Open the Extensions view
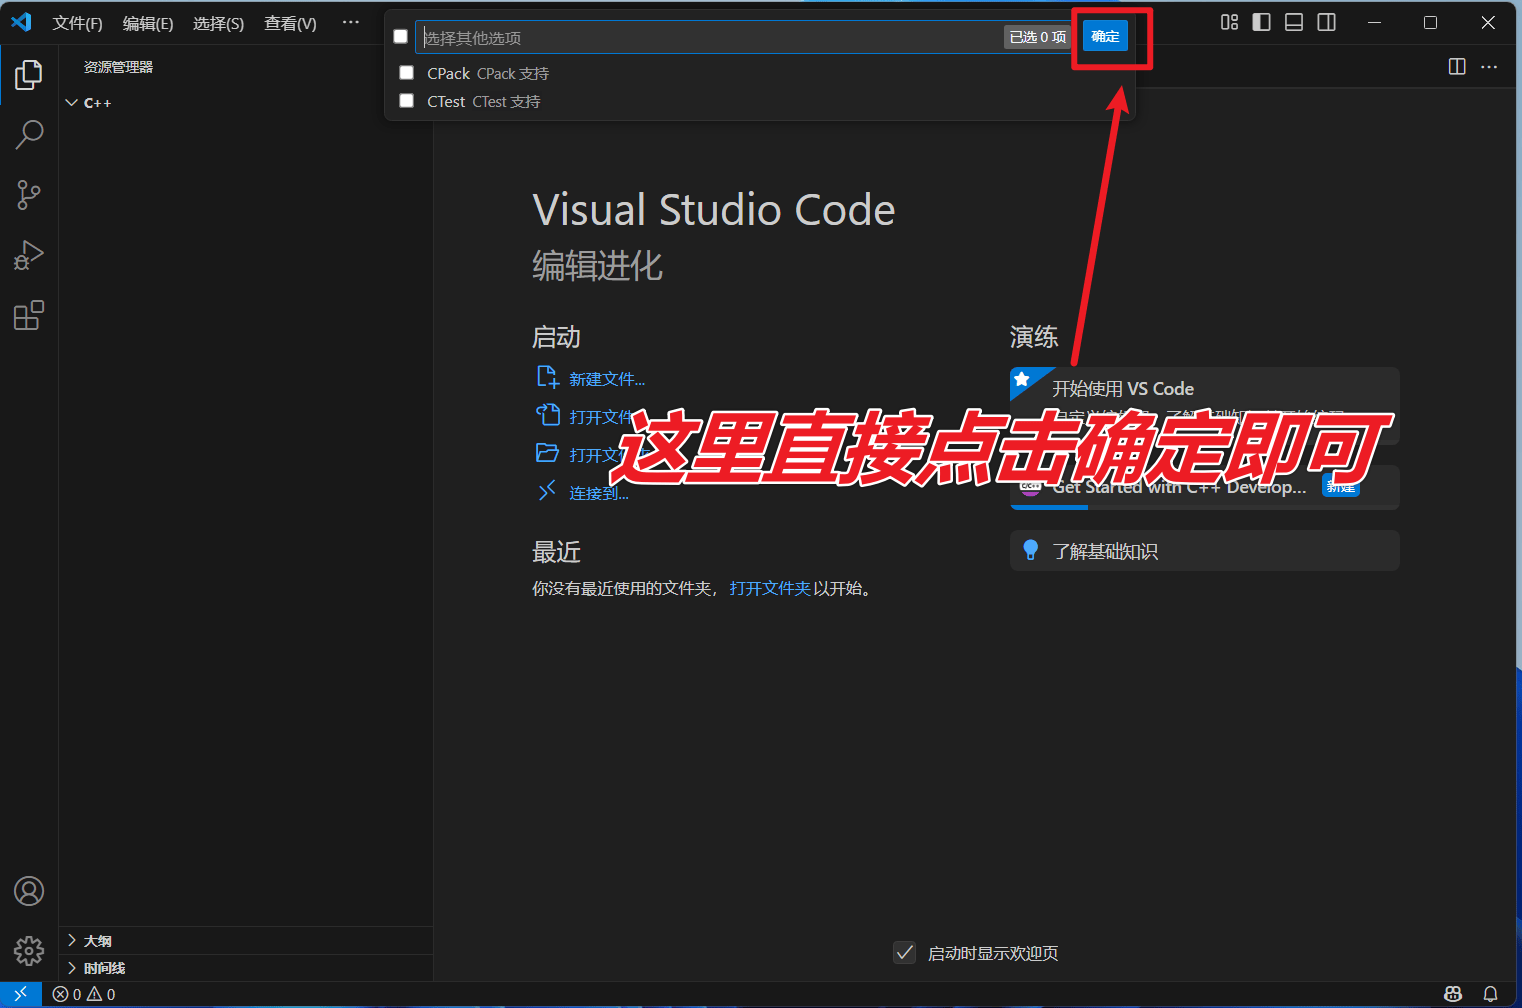1522x1008 pixels. 29,316
